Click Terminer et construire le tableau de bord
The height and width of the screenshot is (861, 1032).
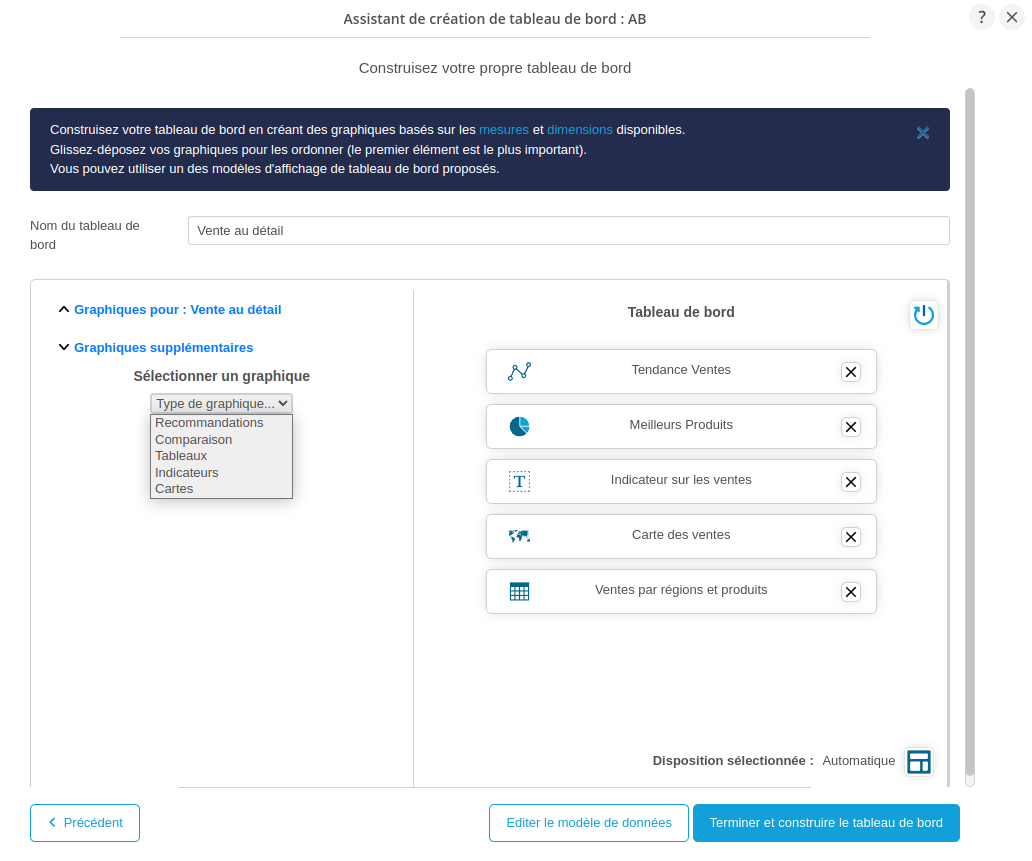(x=825, y=823)
